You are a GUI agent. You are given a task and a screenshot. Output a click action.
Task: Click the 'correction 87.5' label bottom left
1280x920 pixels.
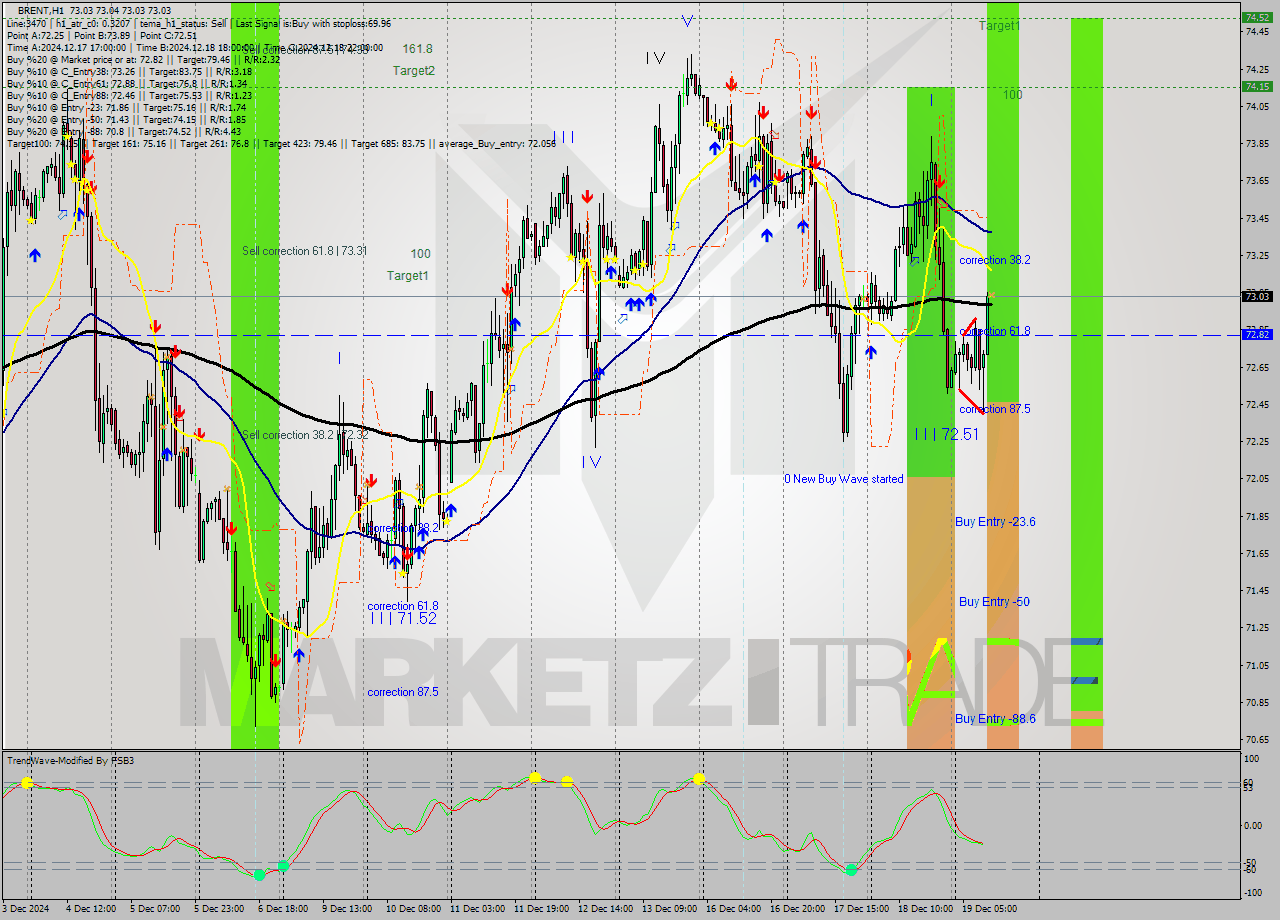coord(403,692)
